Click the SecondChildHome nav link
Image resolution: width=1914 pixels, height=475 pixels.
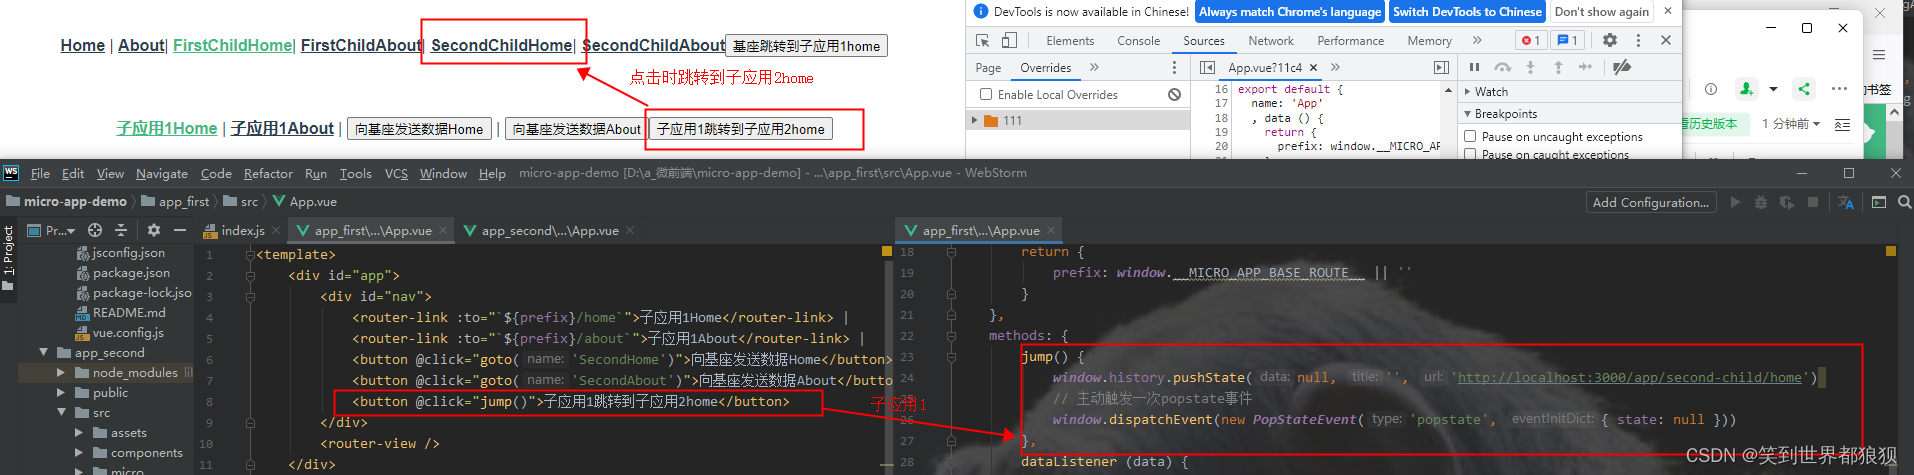(501, 45)
